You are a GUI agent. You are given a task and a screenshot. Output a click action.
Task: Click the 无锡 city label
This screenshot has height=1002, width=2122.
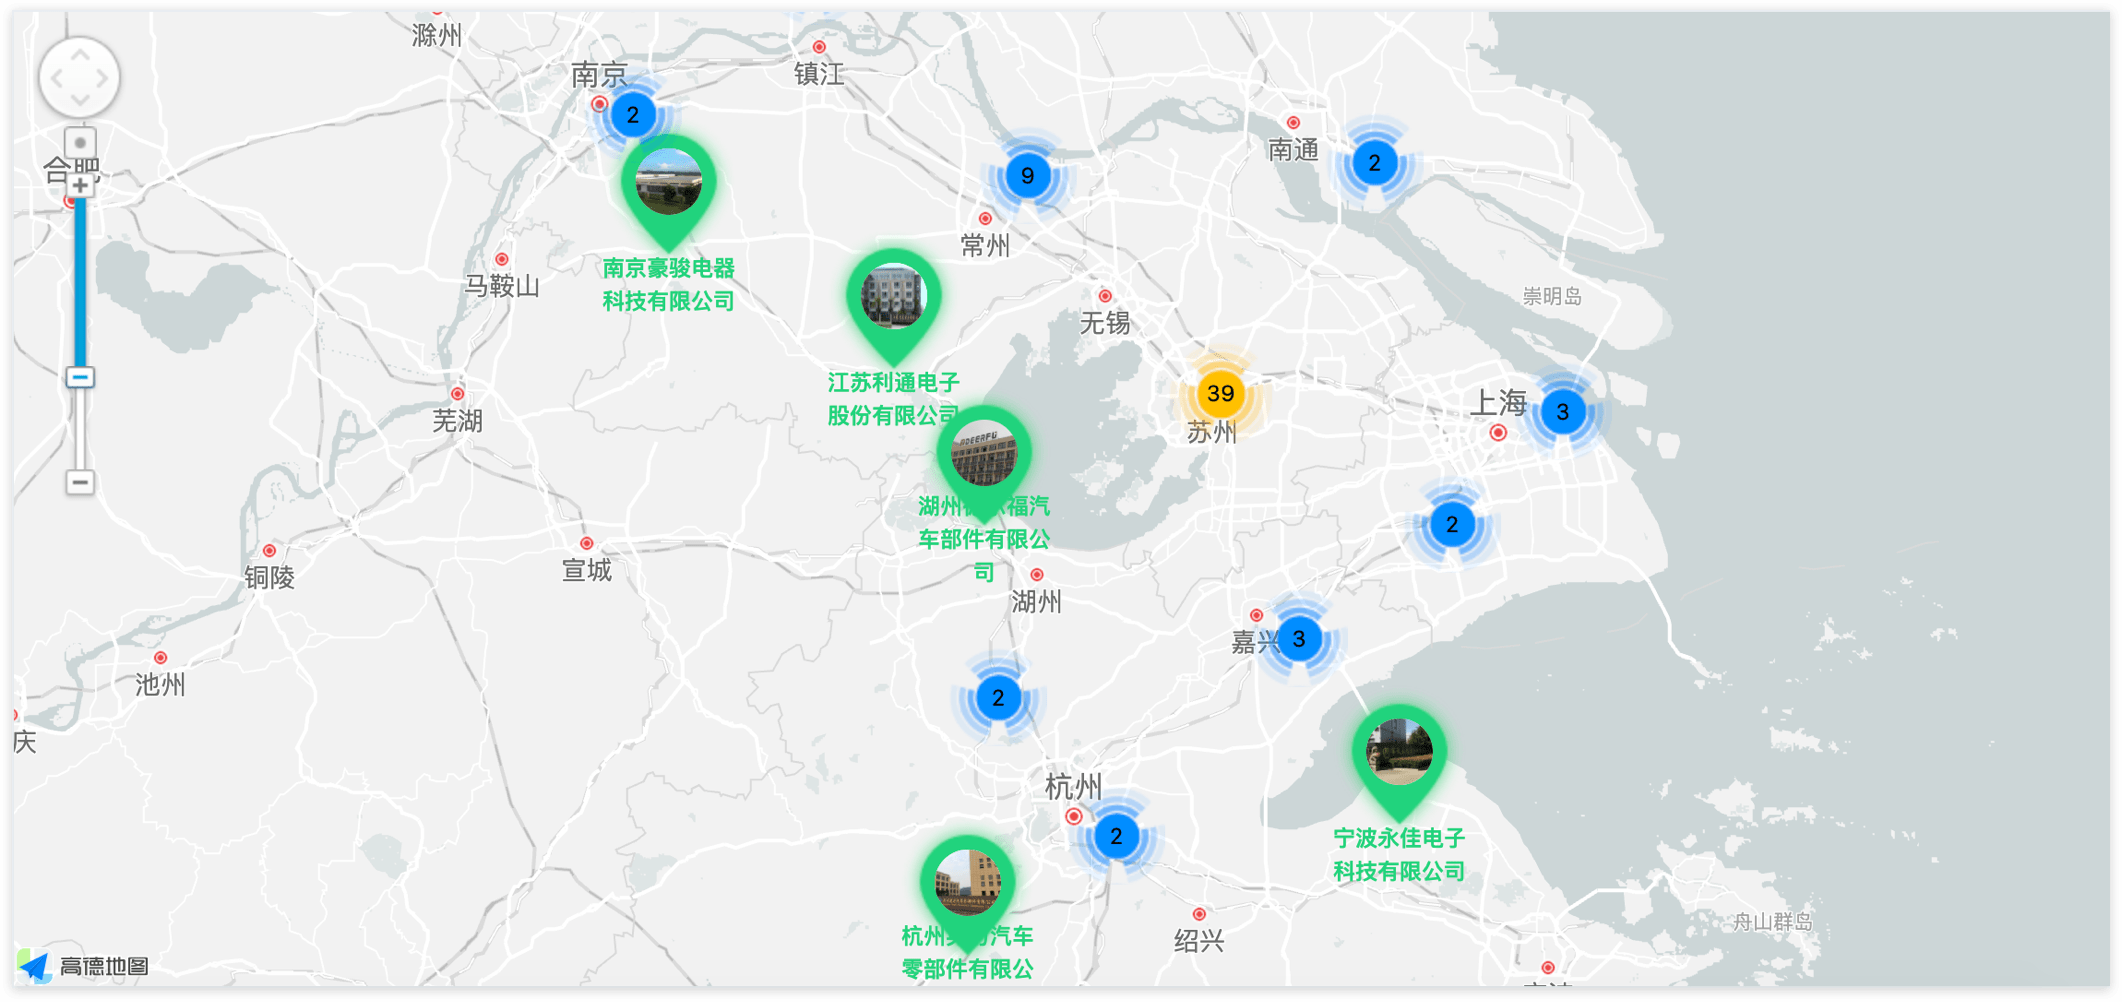click(x=1105, y=323)
